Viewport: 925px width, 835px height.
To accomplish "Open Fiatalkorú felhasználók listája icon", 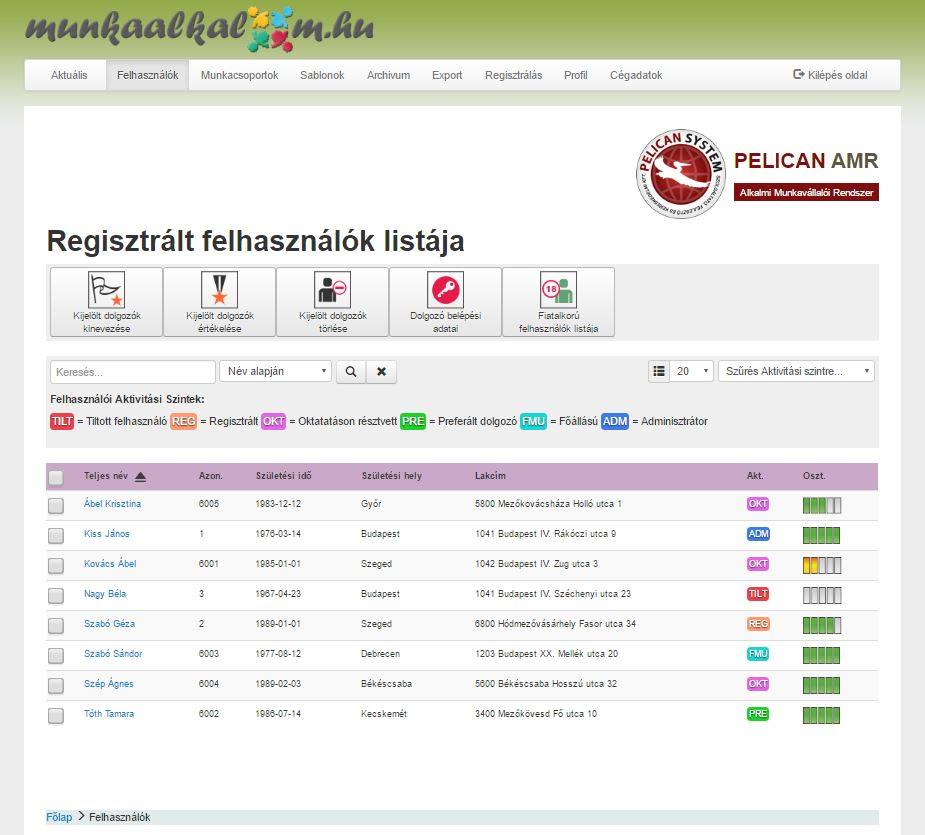I will [x=558, y=291].
